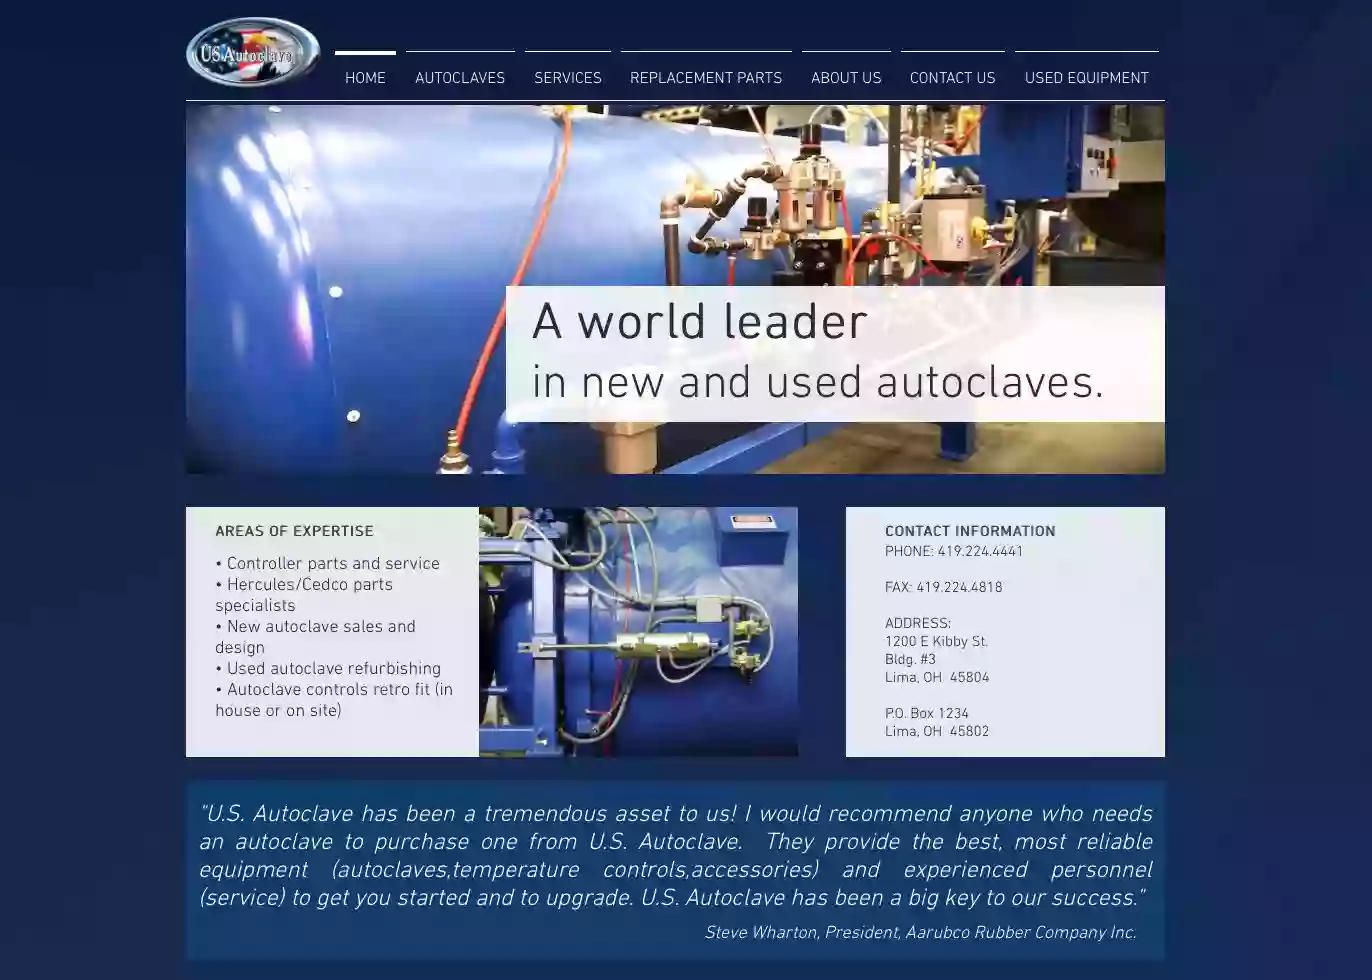The image size is (1372, 980).
Task: Click the 'Bldg. #3' address line
Action: point(910,660)
